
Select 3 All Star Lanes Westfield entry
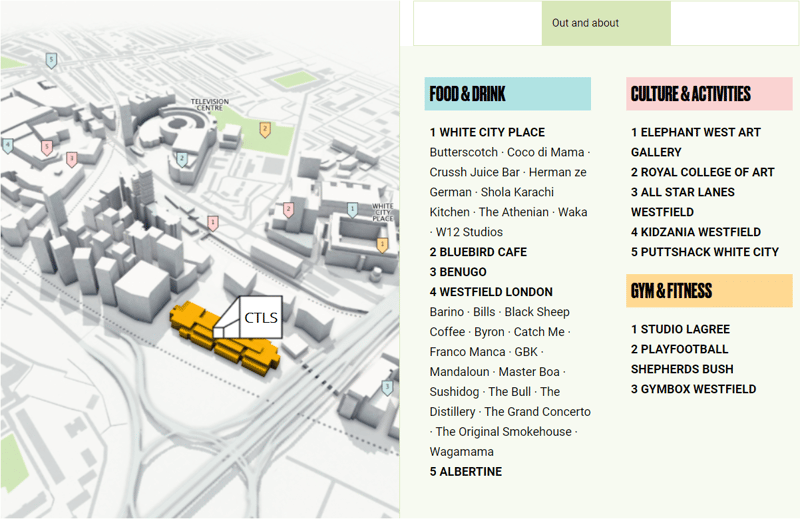click(x=683, y=202)
